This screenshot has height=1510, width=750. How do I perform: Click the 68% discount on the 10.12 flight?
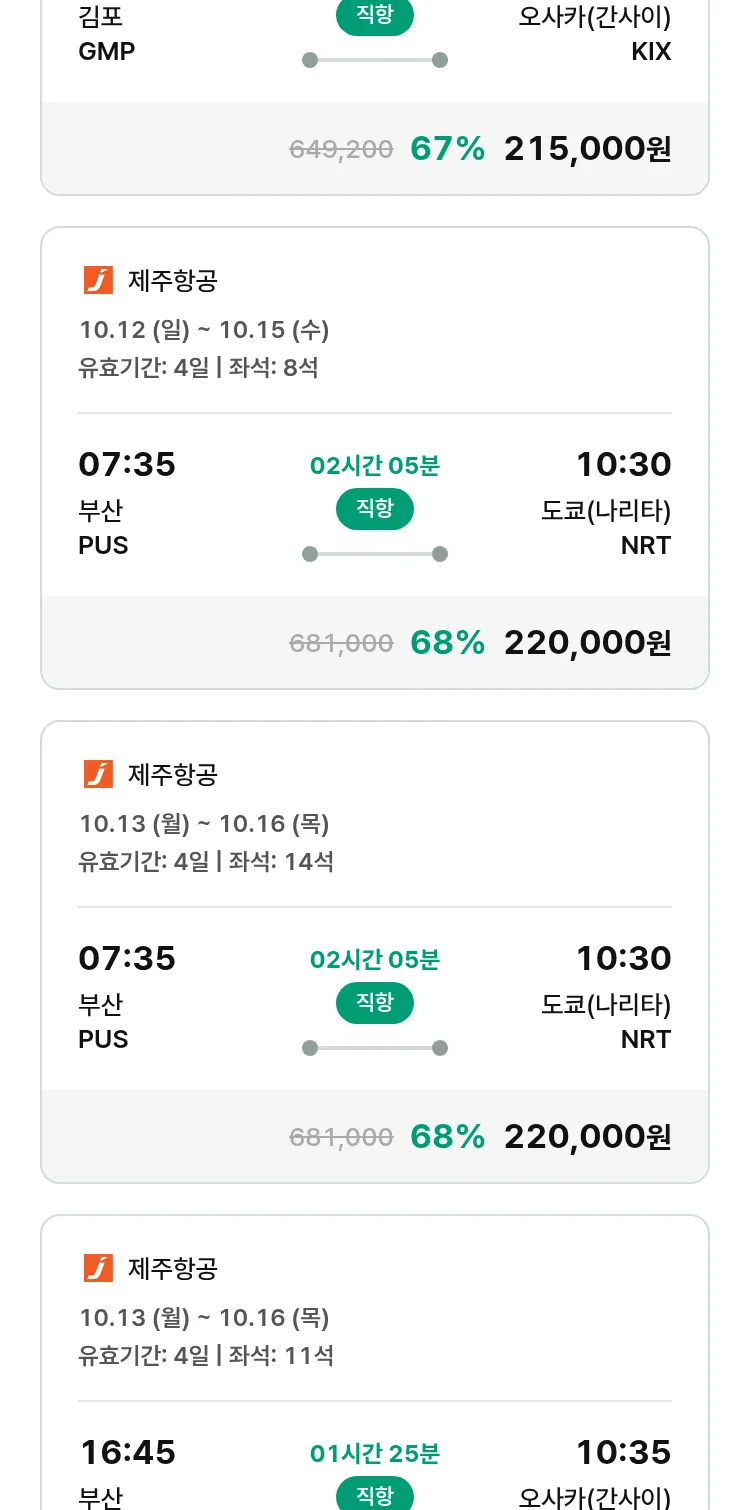[x=447, y=642]
